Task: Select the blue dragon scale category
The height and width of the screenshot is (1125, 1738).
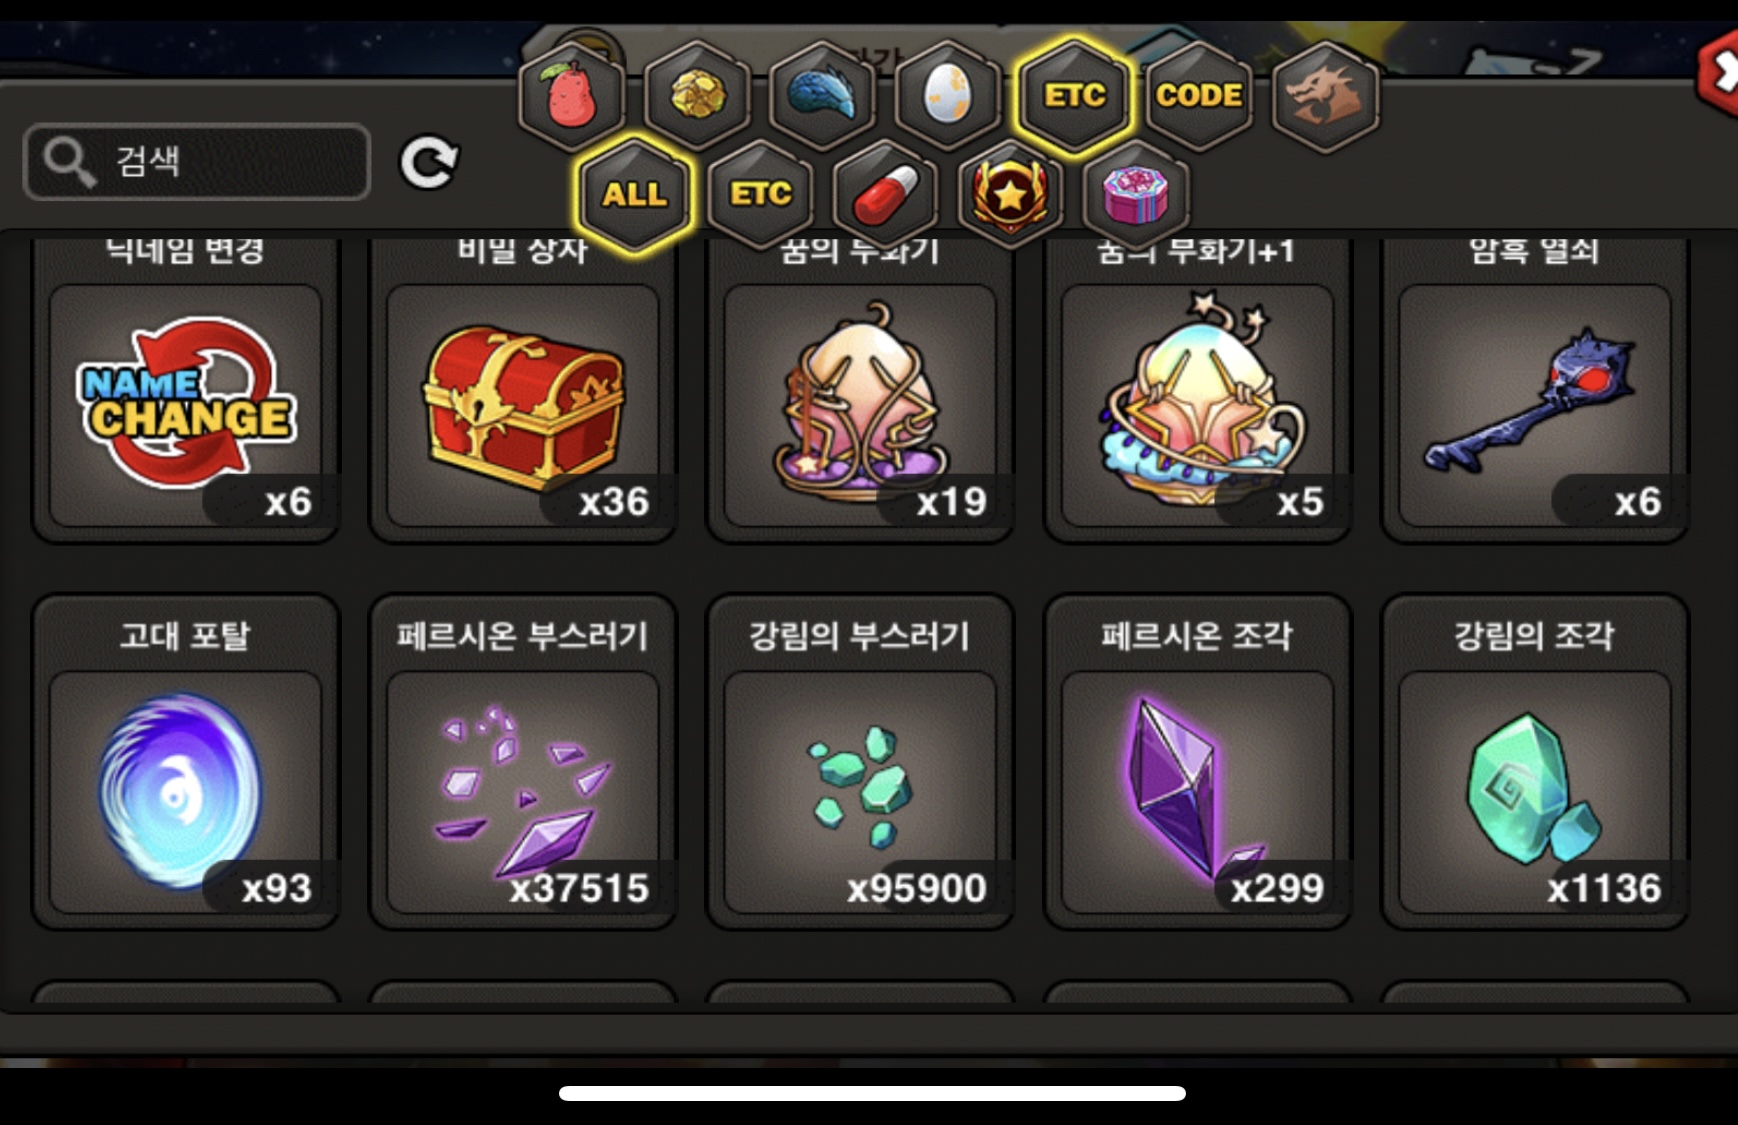Action: point(822,96)
